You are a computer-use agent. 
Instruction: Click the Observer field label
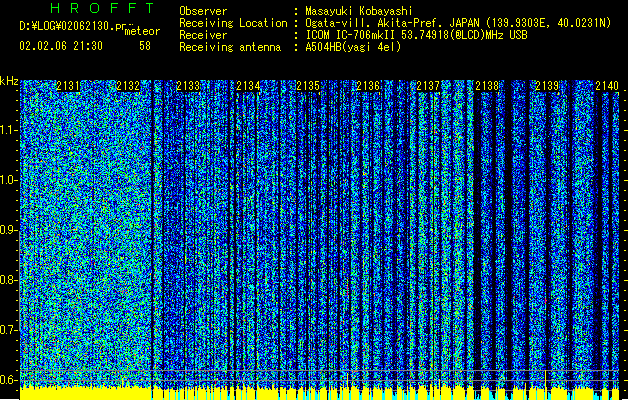pyautogui.click(x=203, y=11)
